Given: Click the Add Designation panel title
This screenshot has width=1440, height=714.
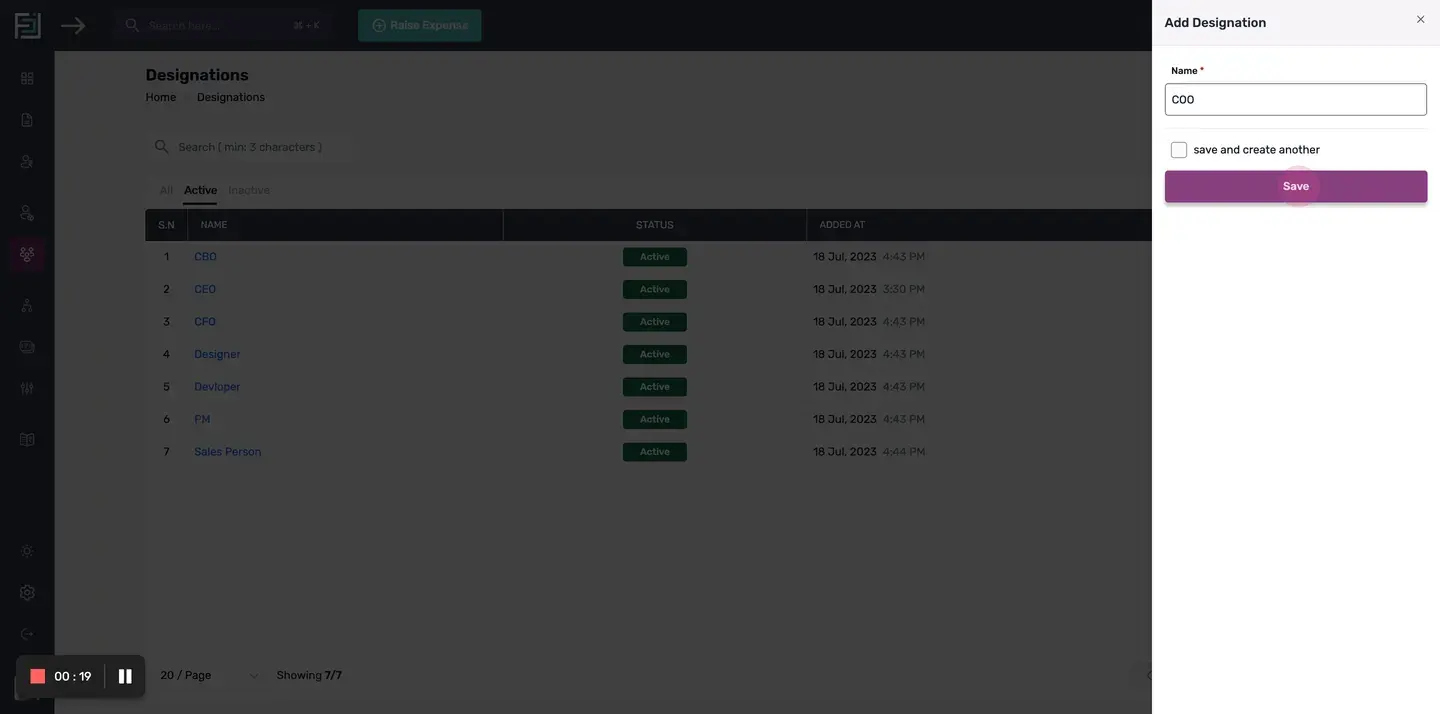Looking at the screenshot, I should tap(1215, 23).
